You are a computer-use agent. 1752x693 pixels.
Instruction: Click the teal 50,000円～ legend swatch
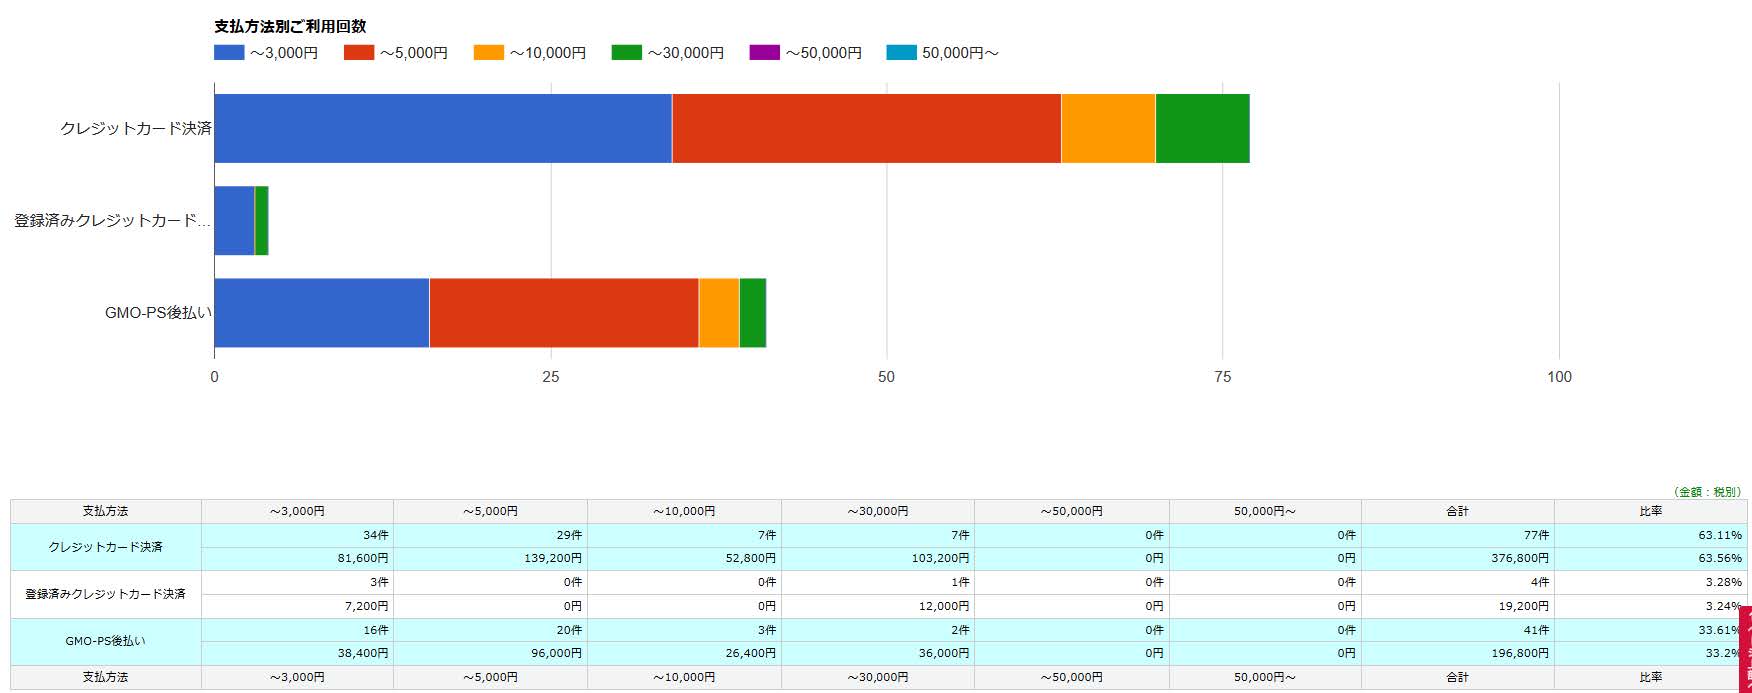(901, 53)
